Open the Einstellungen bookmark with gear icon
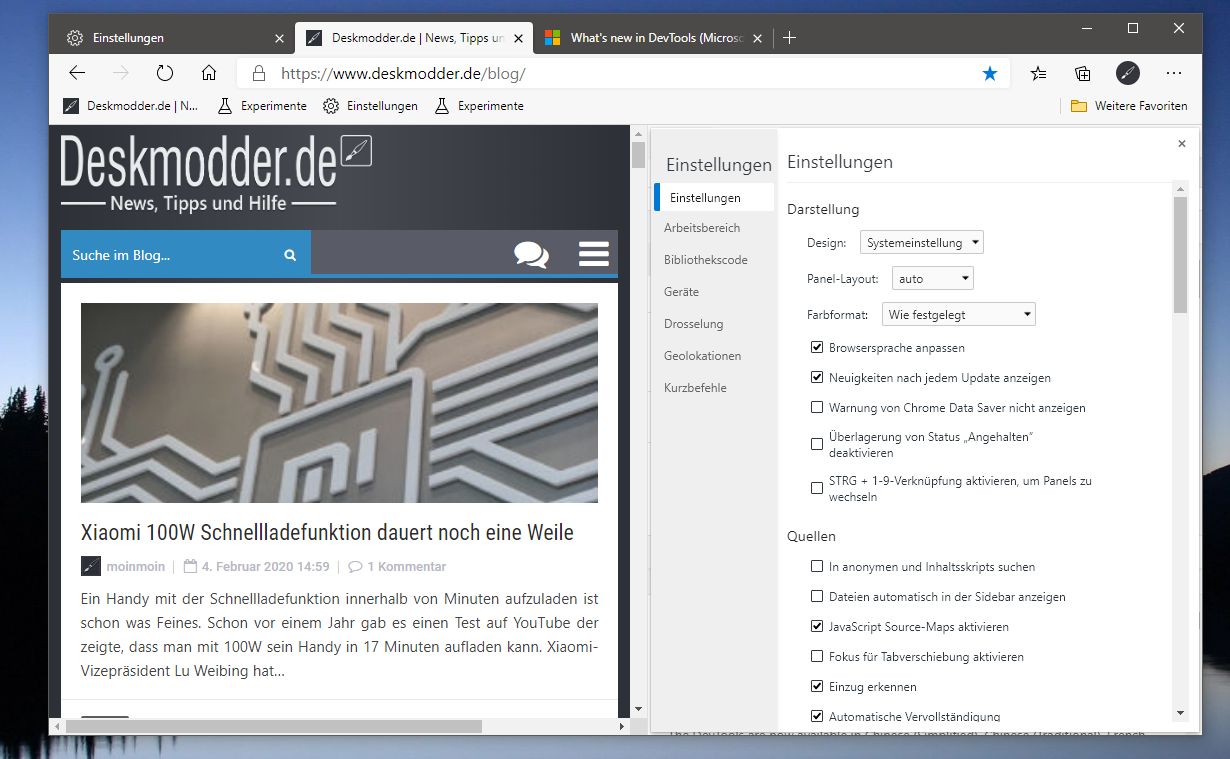This screenshot has width=1230, height=759. (x=370, y=106)
